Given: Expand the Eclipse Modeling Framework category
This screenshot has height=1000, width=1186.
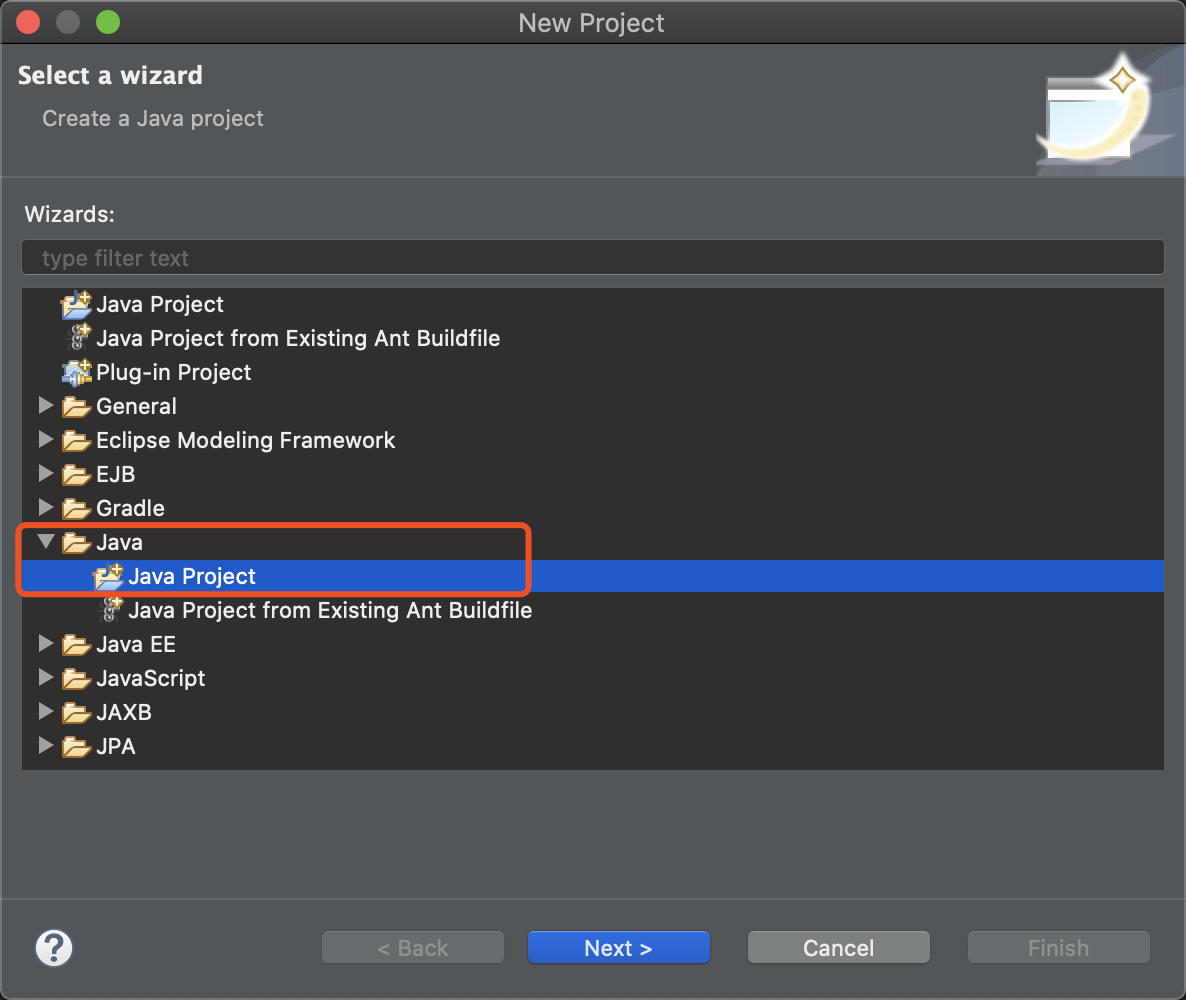Looking at the screenshot, I should click(46, 439).
